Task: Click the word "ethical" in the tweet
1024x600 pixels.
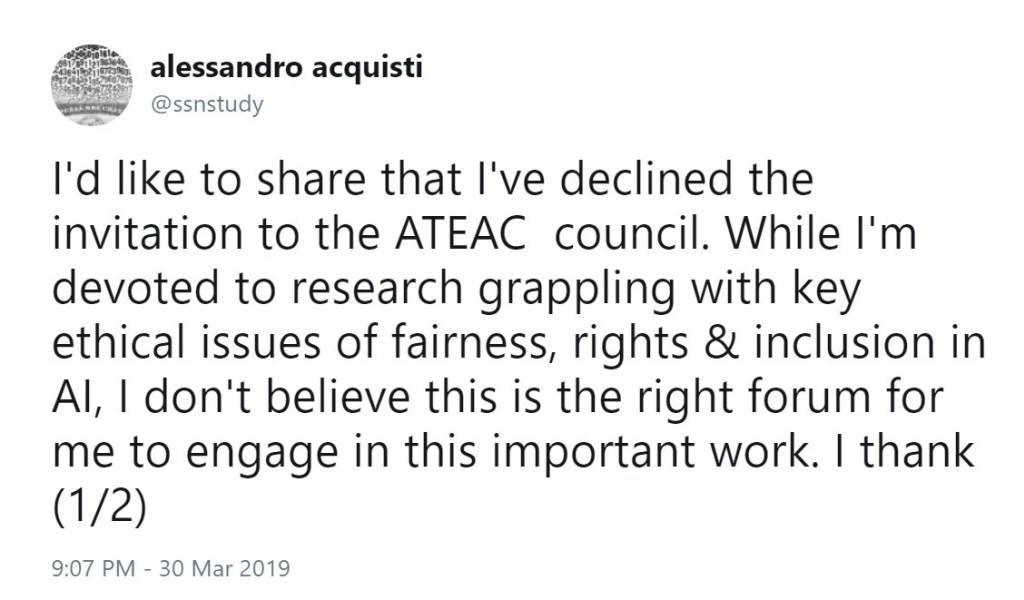Action: pyautogui.click(x=121, y=344)
